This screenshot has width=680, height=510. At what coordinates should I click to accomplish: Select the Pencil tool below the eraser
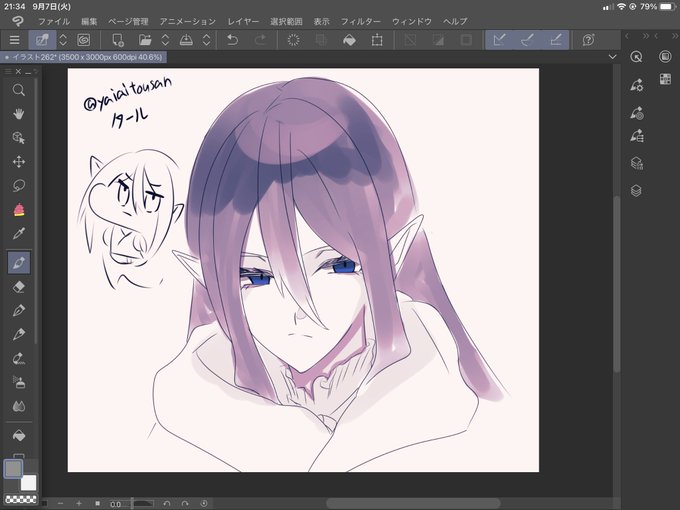click(19, 311)
